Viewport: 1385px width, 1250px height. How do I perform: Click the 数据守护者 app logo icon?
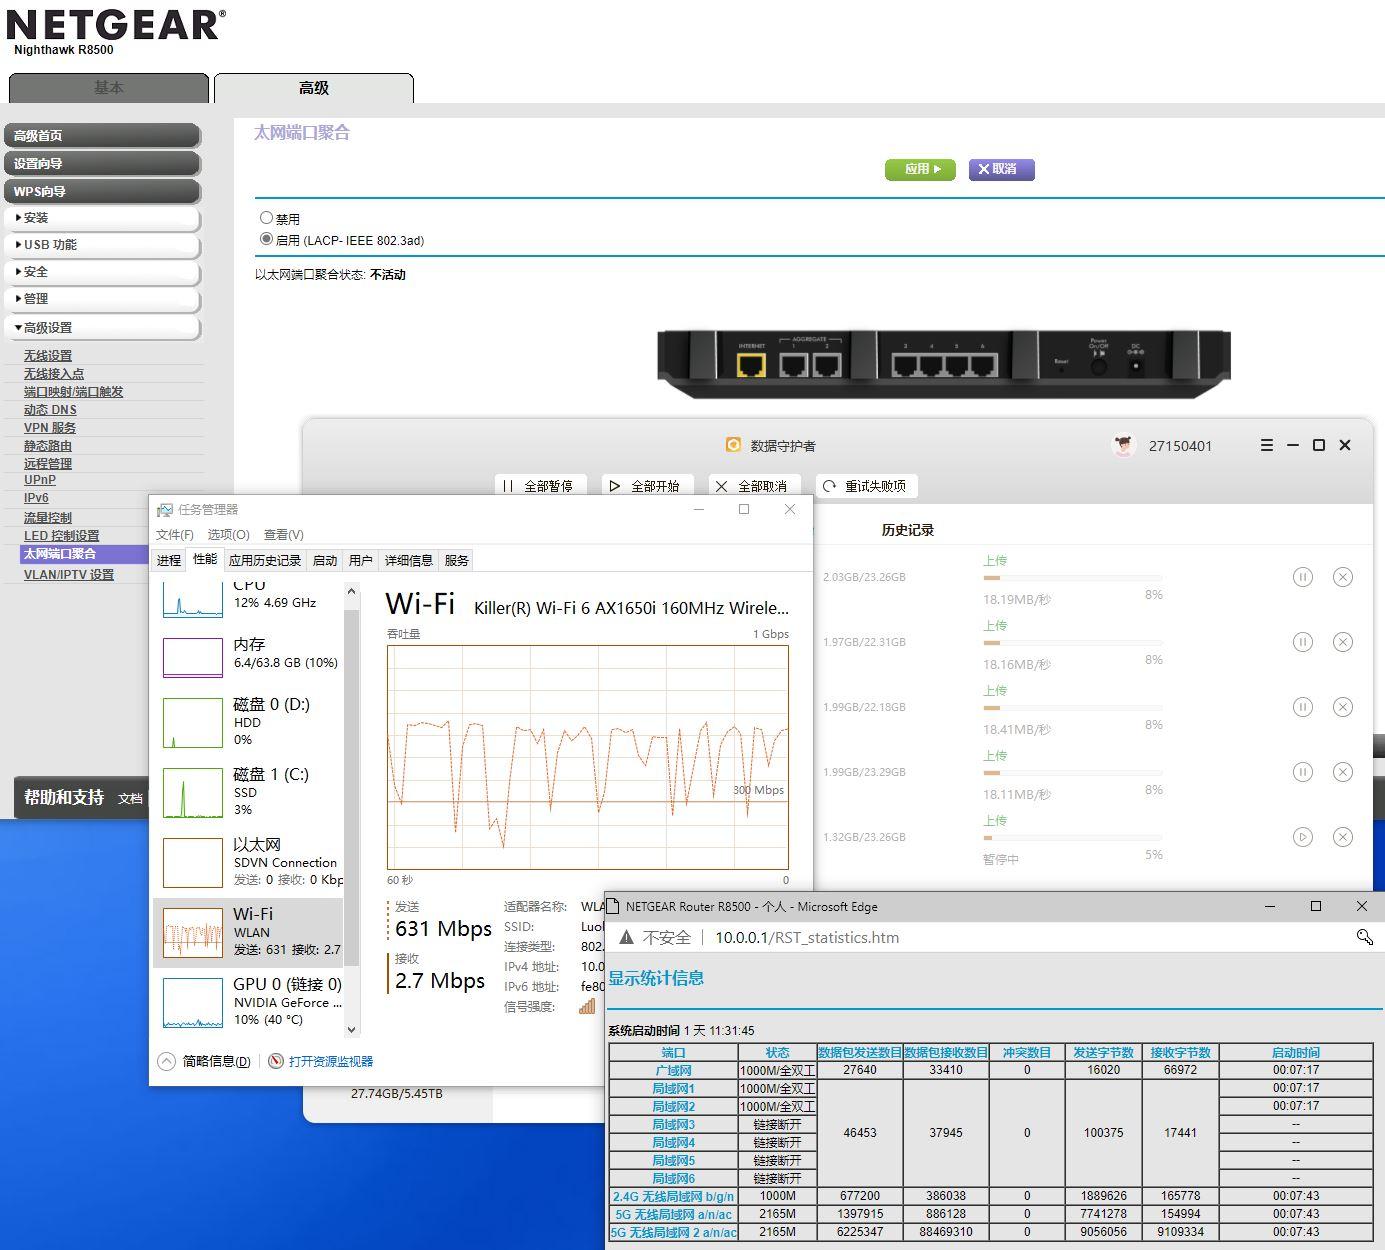[733, 445]
